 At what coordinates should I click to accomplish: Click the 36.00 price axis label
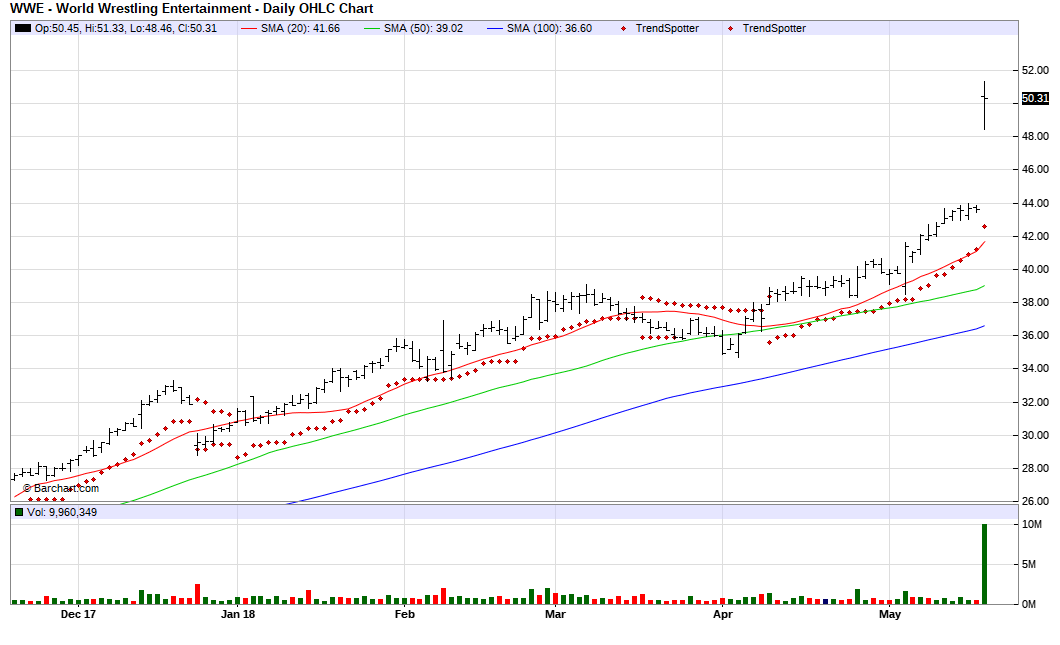click(x=1035, y=336)
